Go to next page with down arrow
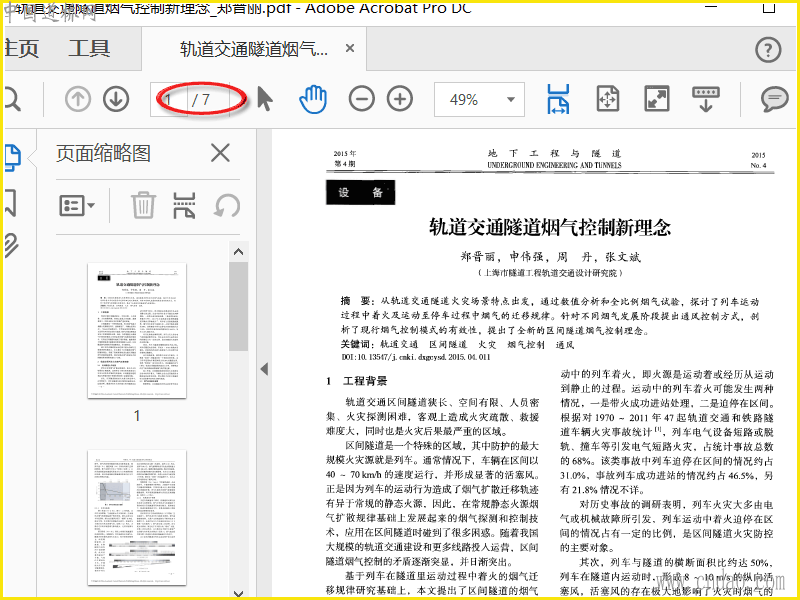Screen dimensions: 800x600 [116, 99]
